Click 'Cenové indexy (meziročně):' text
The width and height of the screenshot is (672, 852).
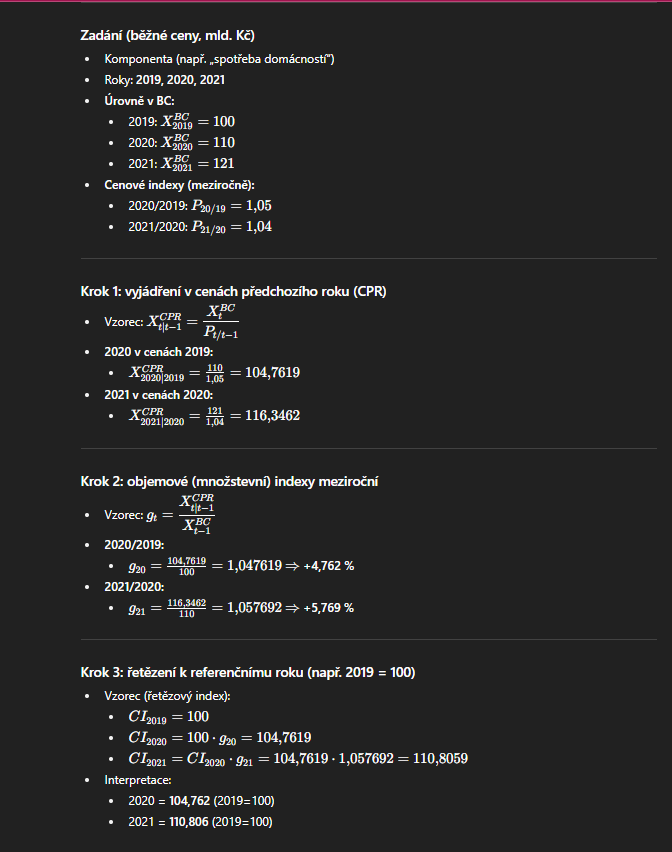[179, 185]
